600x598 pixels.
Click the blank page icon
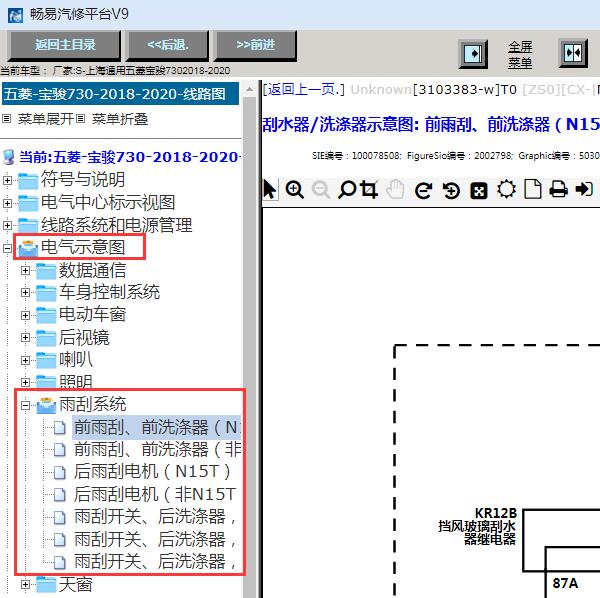pos(533,189)
